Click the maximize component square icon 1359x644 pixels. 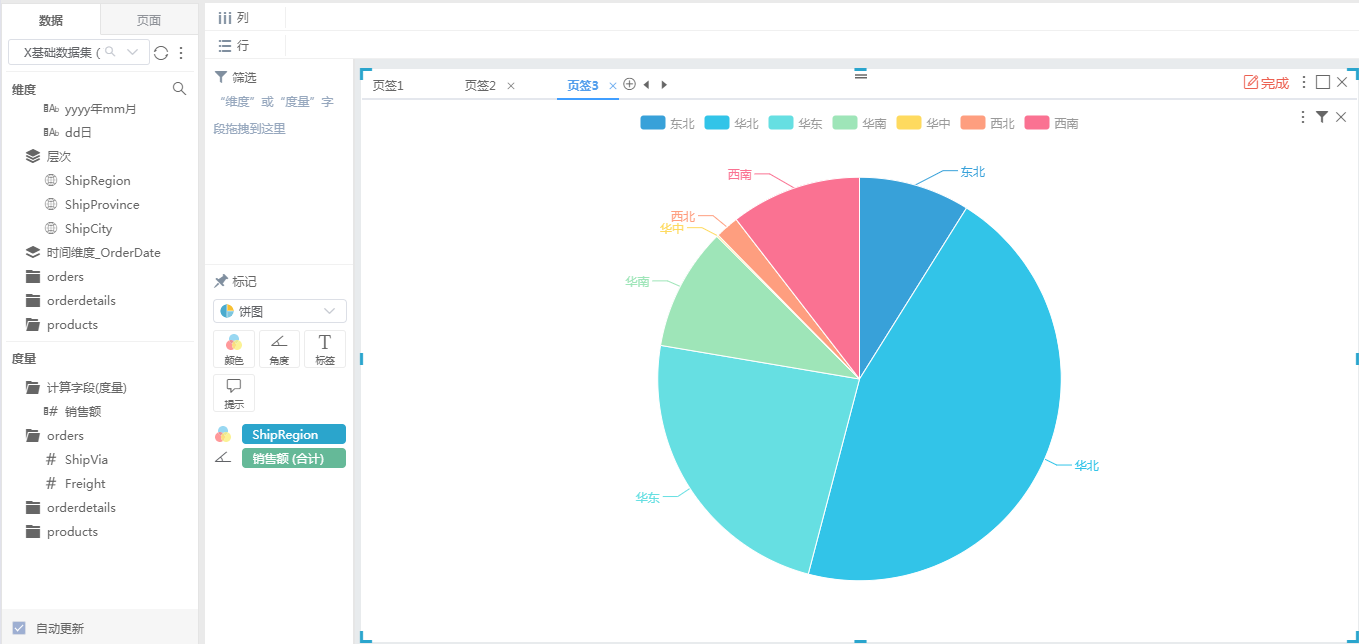coord(1323,82)
